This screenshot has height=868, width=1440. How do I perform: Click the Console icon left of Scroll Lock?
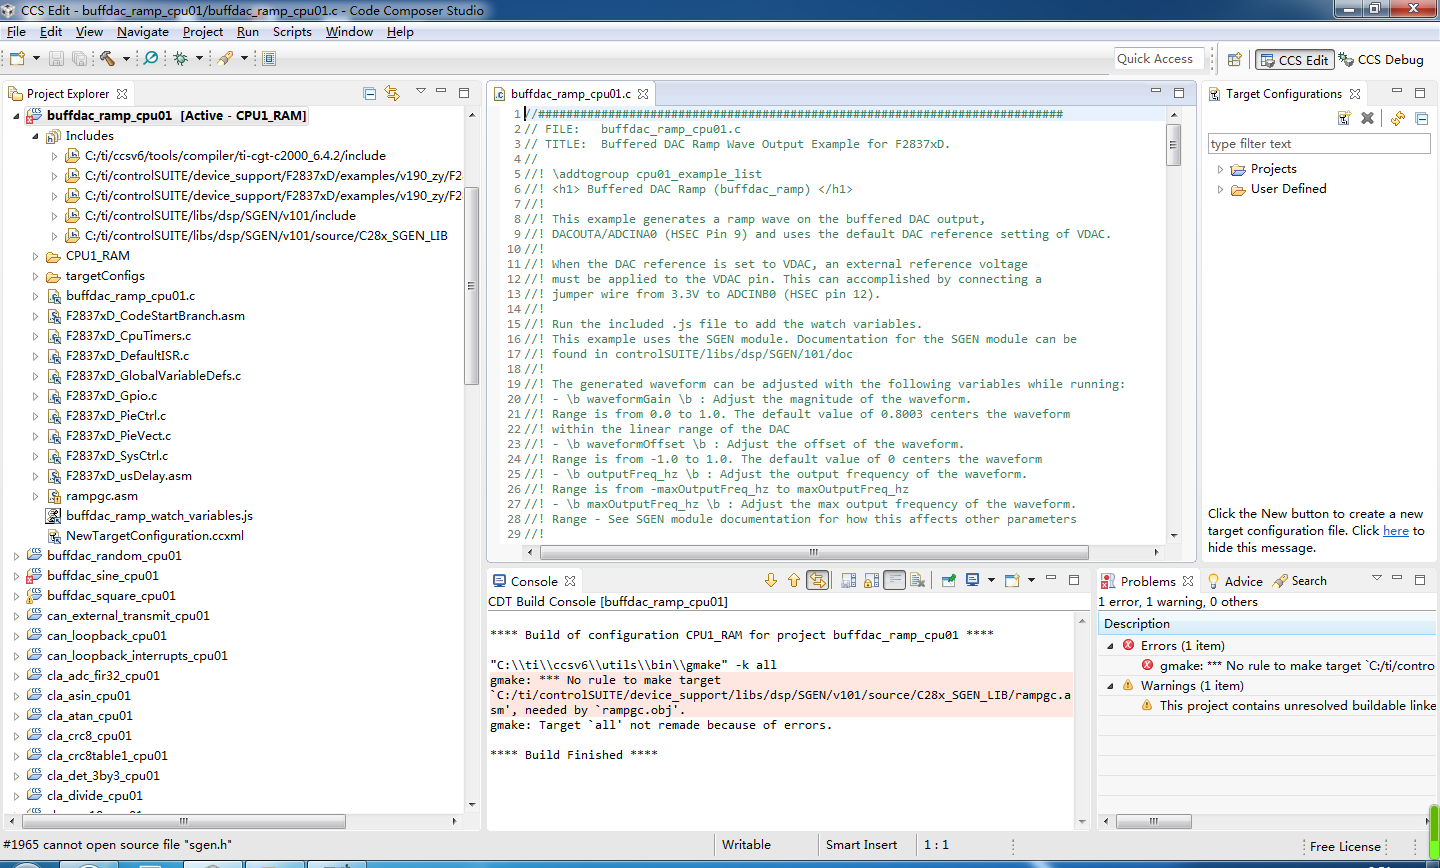click(x=849, y=581)
